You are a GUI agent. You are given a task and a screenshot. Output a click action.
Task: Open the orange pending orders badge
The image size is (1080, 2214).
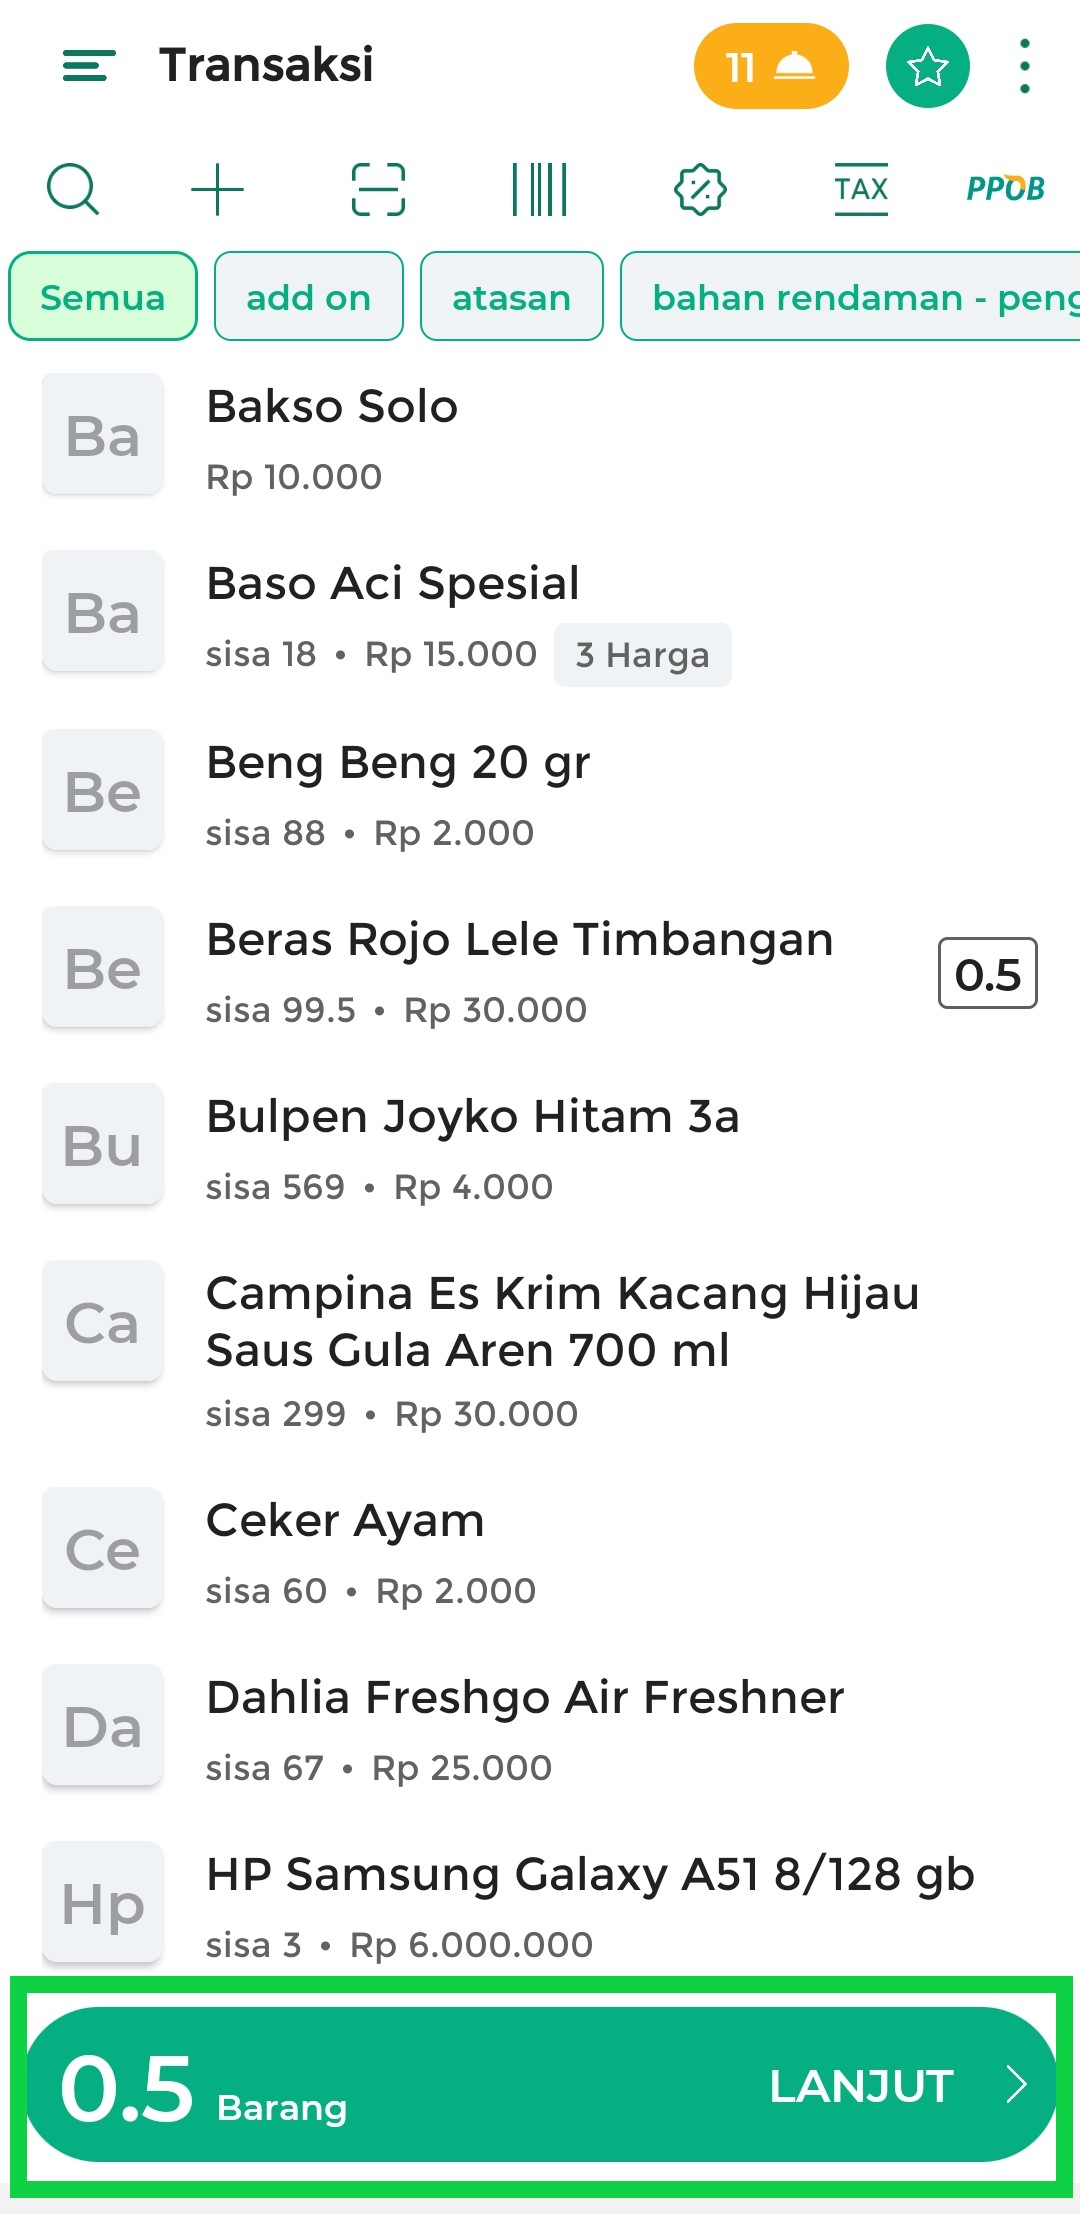click(x=770, y=66)
